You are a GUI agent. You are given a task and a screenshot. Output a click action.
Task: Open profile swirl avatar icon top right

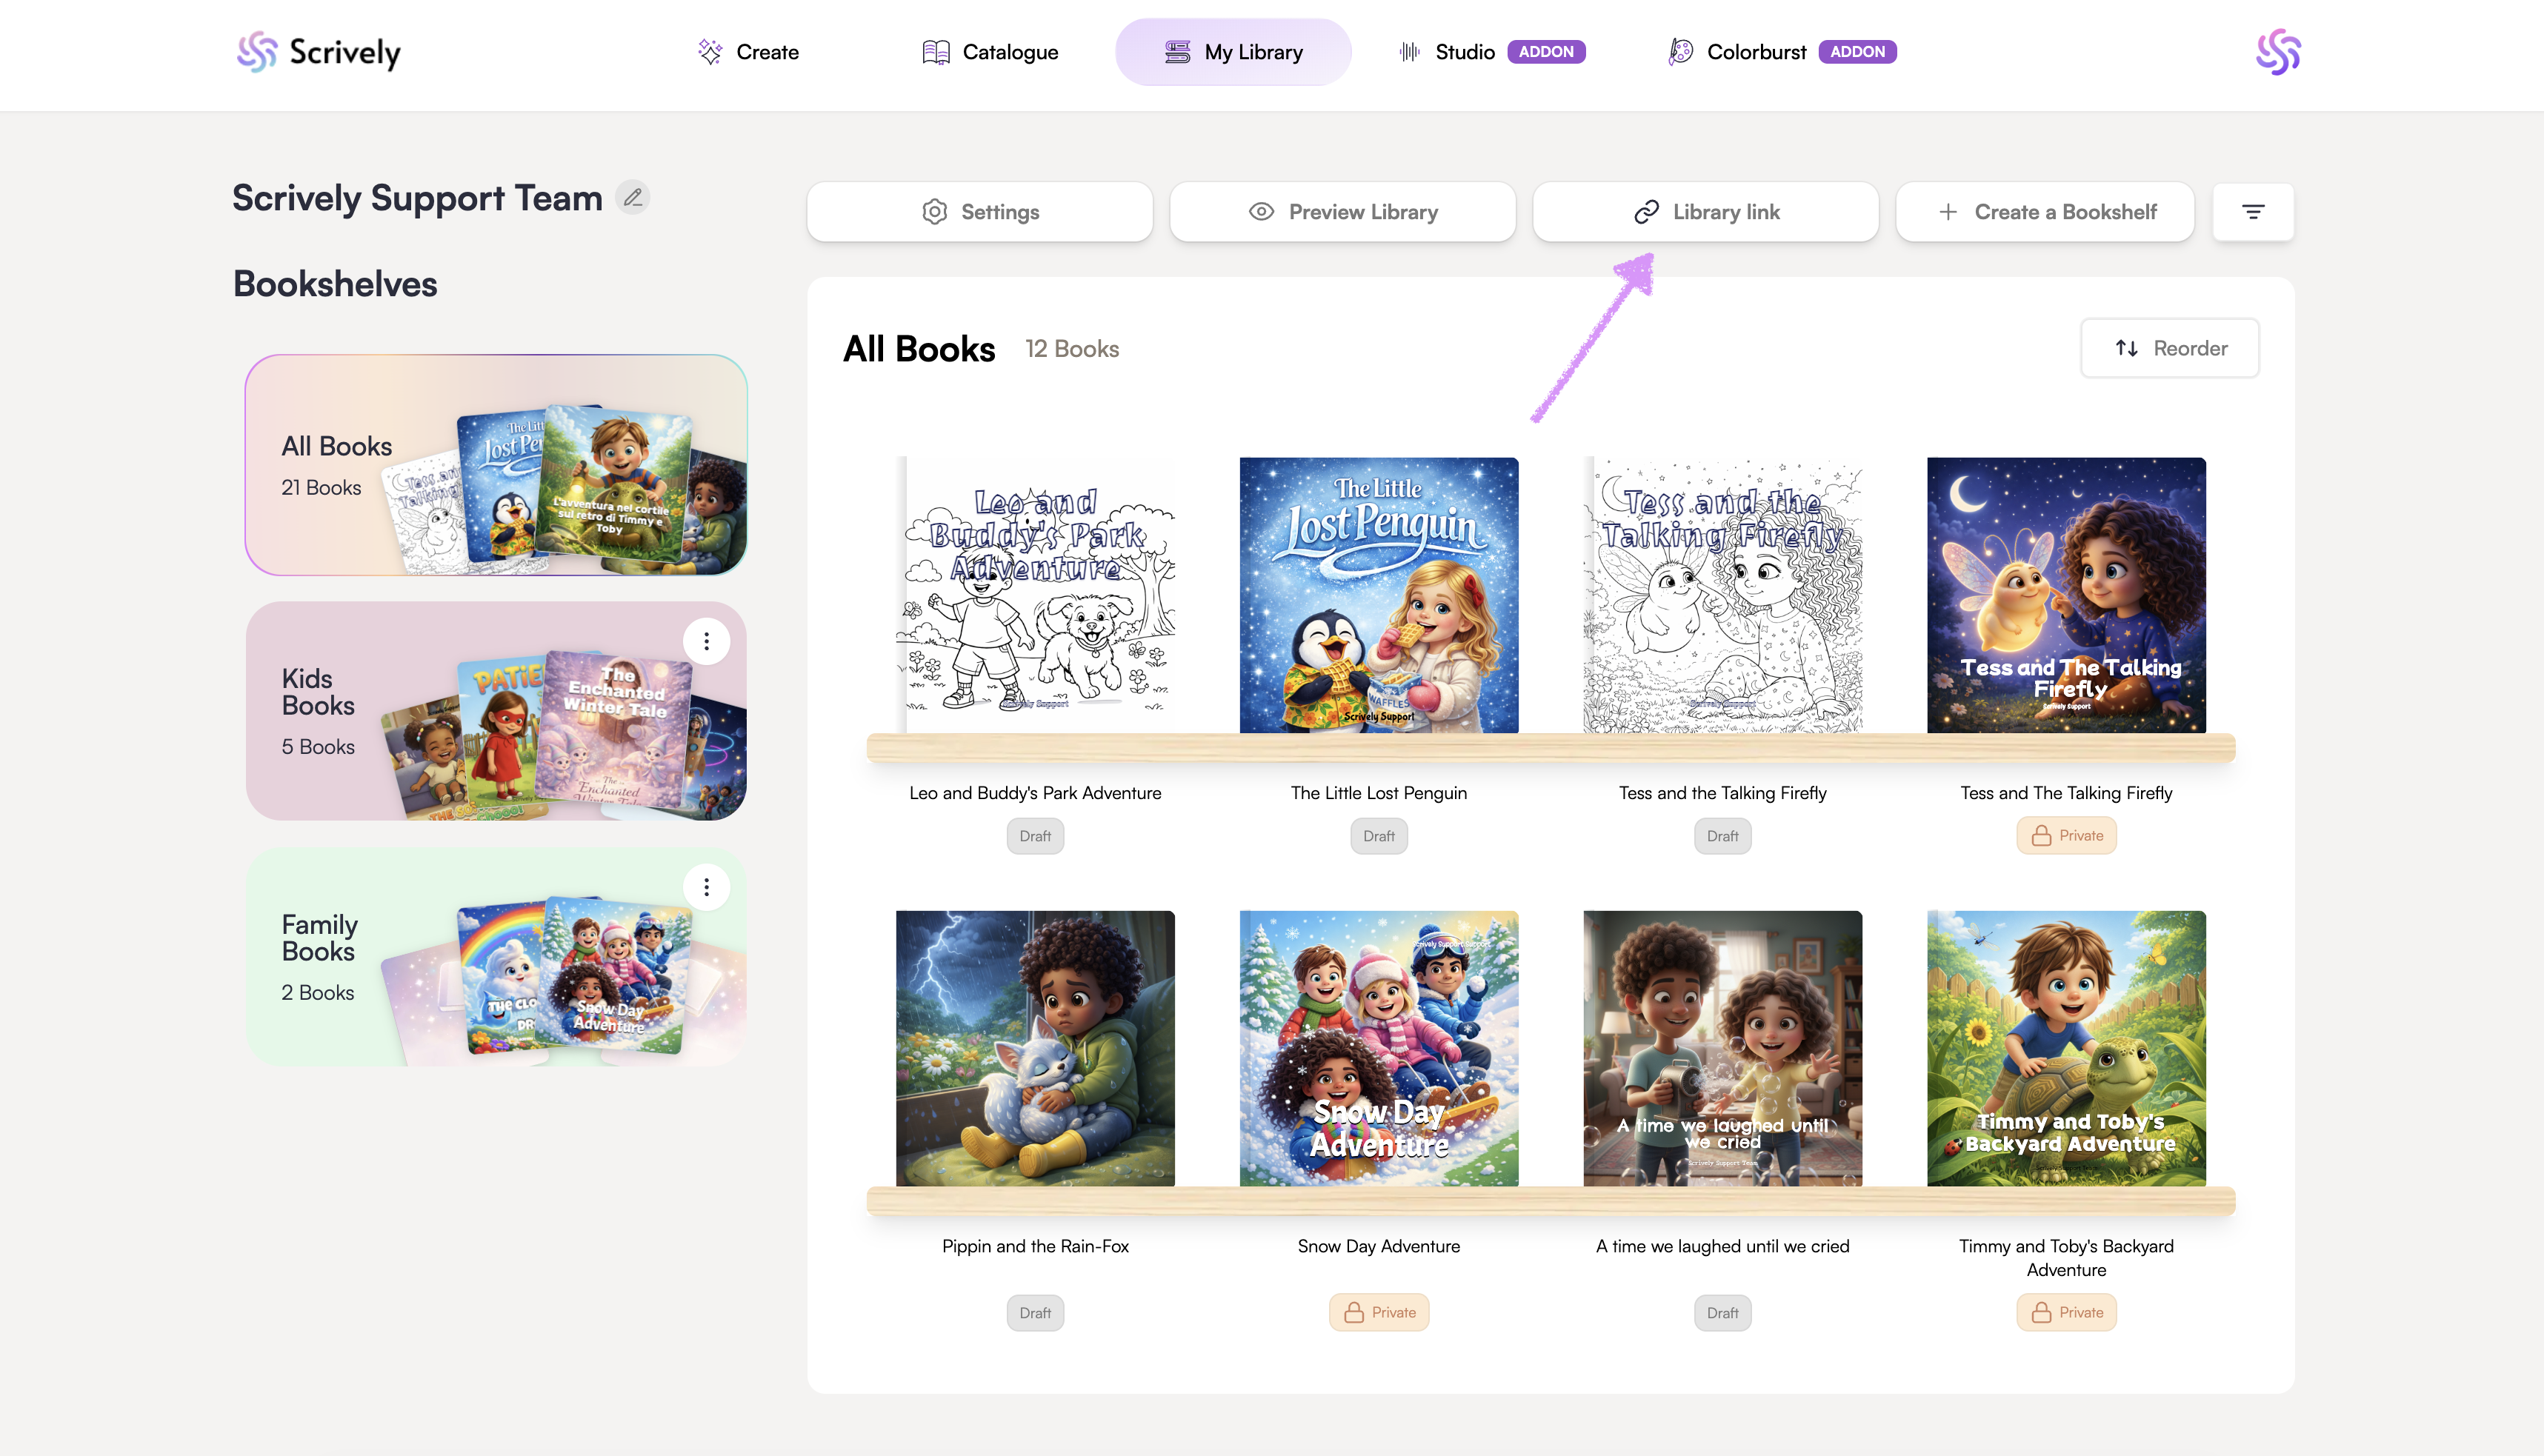[x=2277, y=52]
